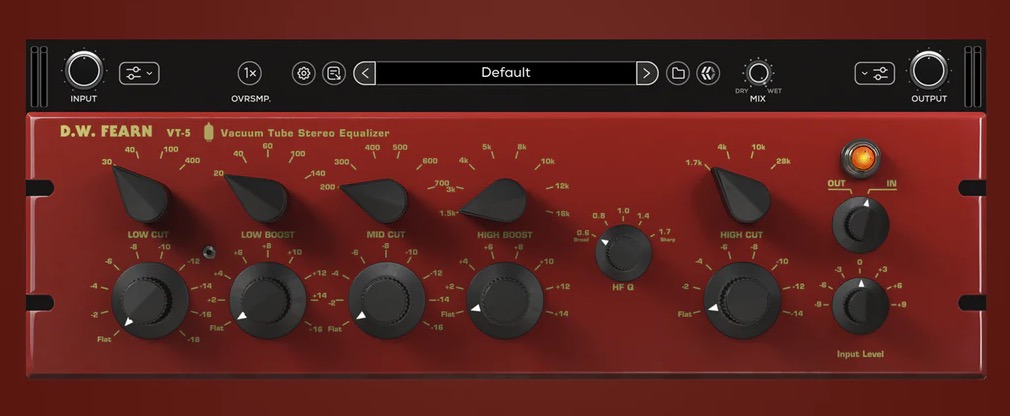Click the small screw below Low Cut selector
The image size is (1010, 416).
point(209,251)
